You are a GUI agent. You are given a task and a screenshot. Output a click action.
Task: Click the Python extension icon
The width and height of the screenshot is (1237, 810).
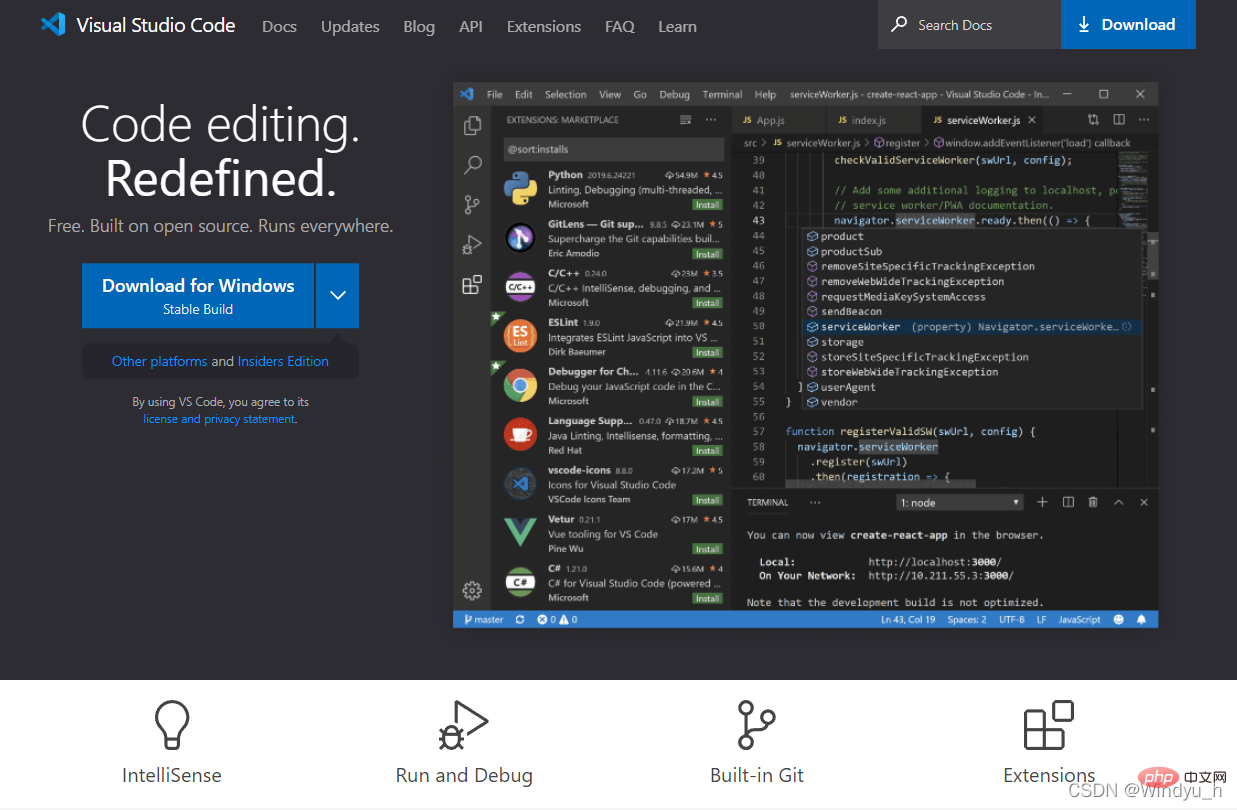520,188
